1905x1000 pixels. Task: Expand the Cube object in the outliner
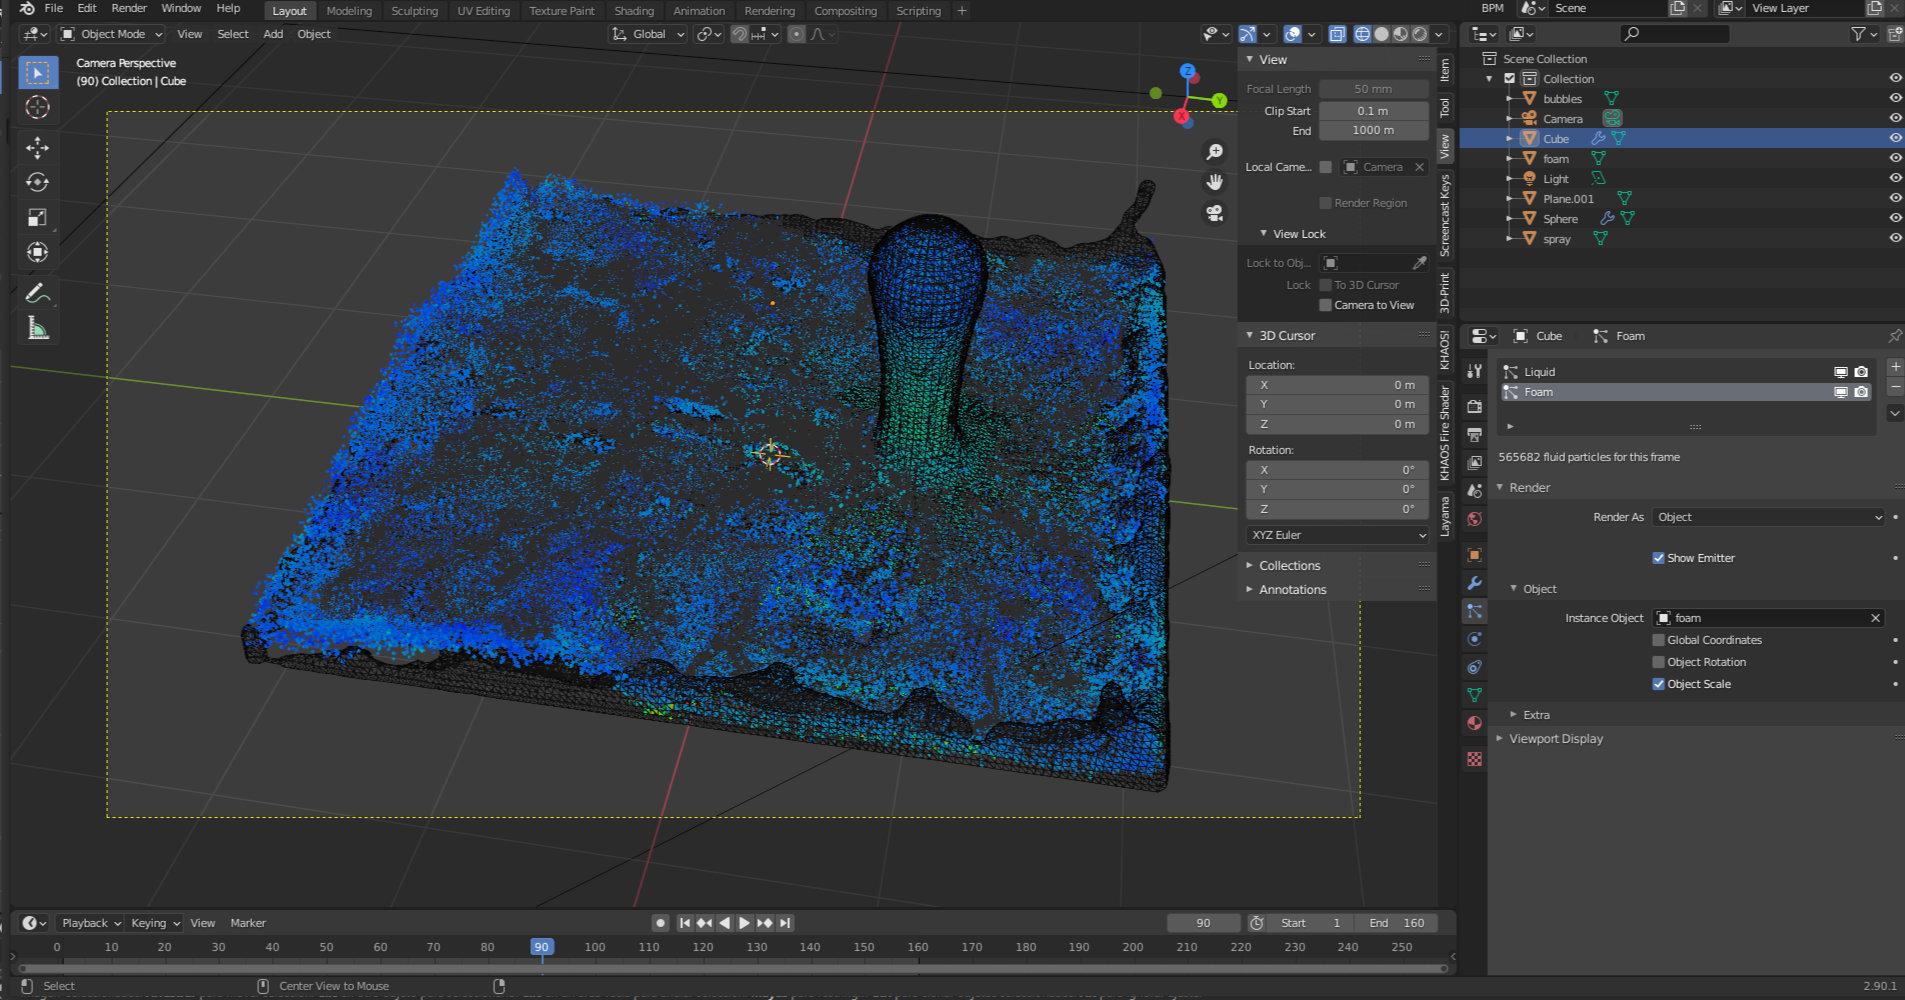pos(1509,138)
